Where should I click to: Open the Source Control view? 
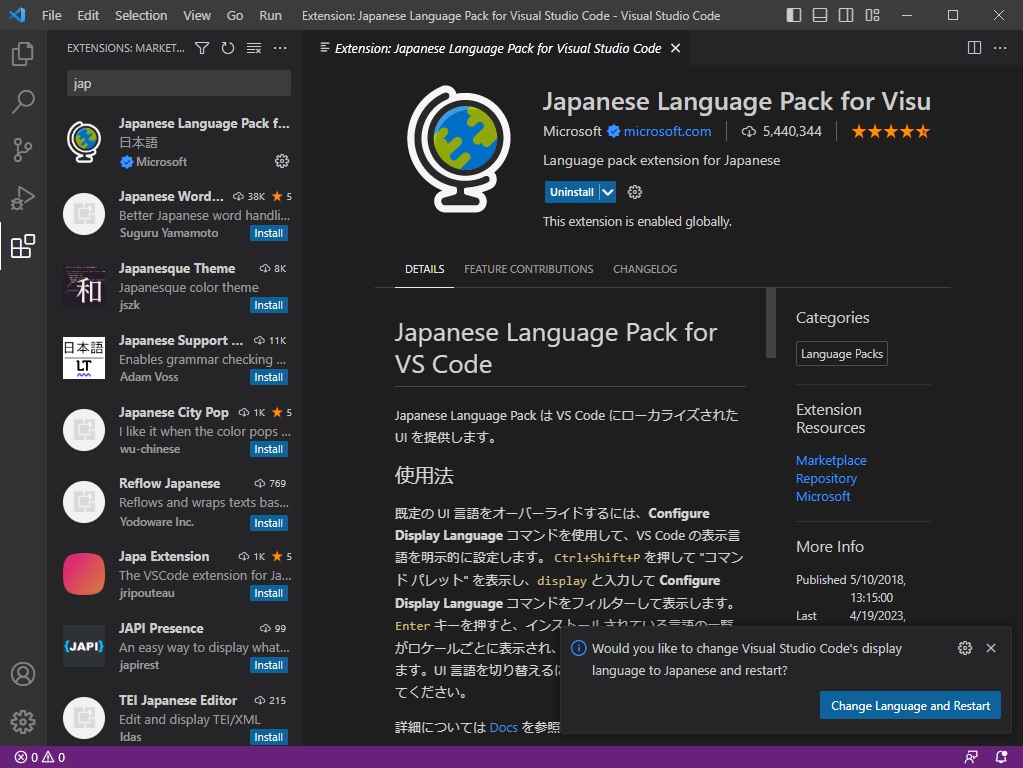[x=24, y=150]
